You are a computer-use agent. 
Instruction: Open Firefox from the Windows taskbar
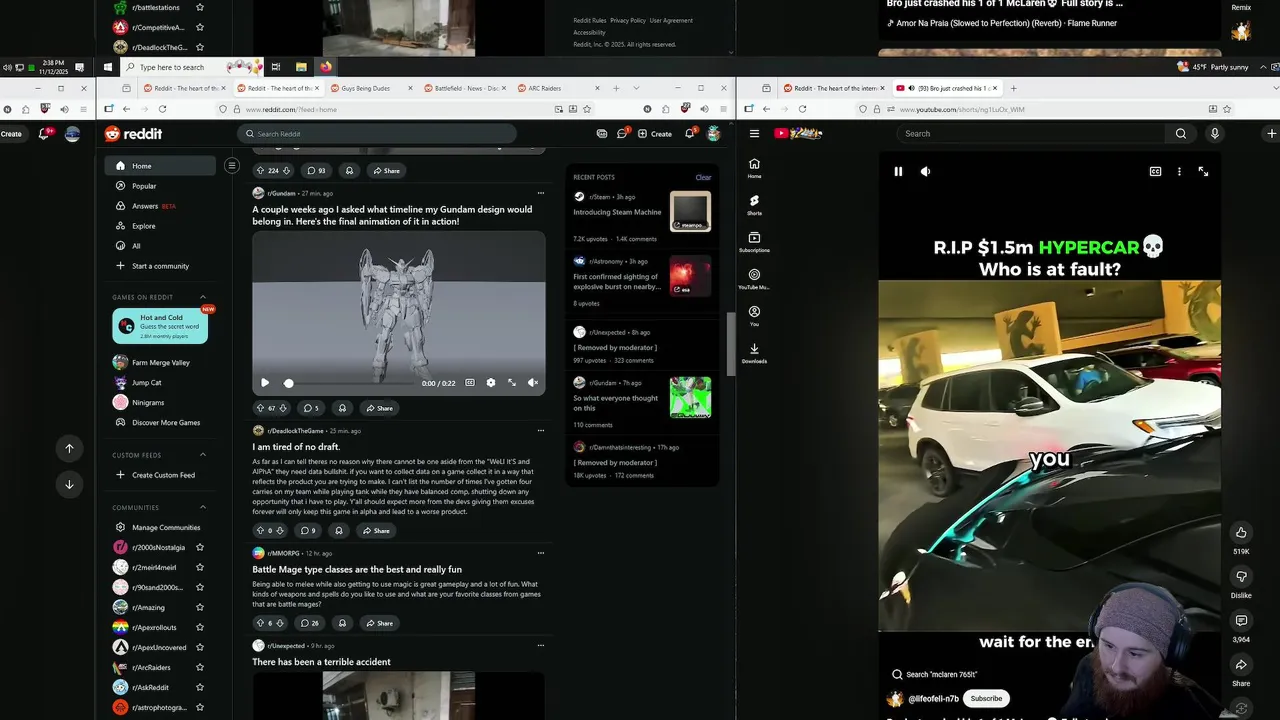tap(326, 67)
